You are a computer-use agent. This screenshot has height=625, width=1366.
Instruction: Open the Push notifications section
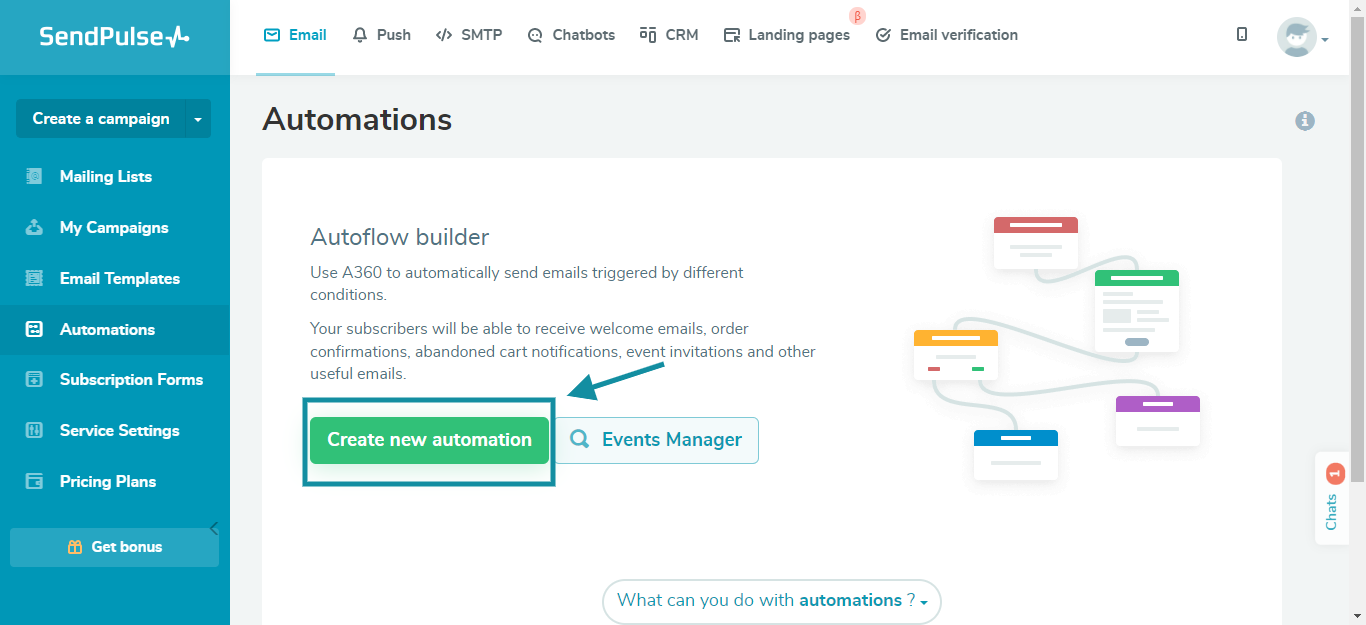pyautogui.click(x=381, y=34)
